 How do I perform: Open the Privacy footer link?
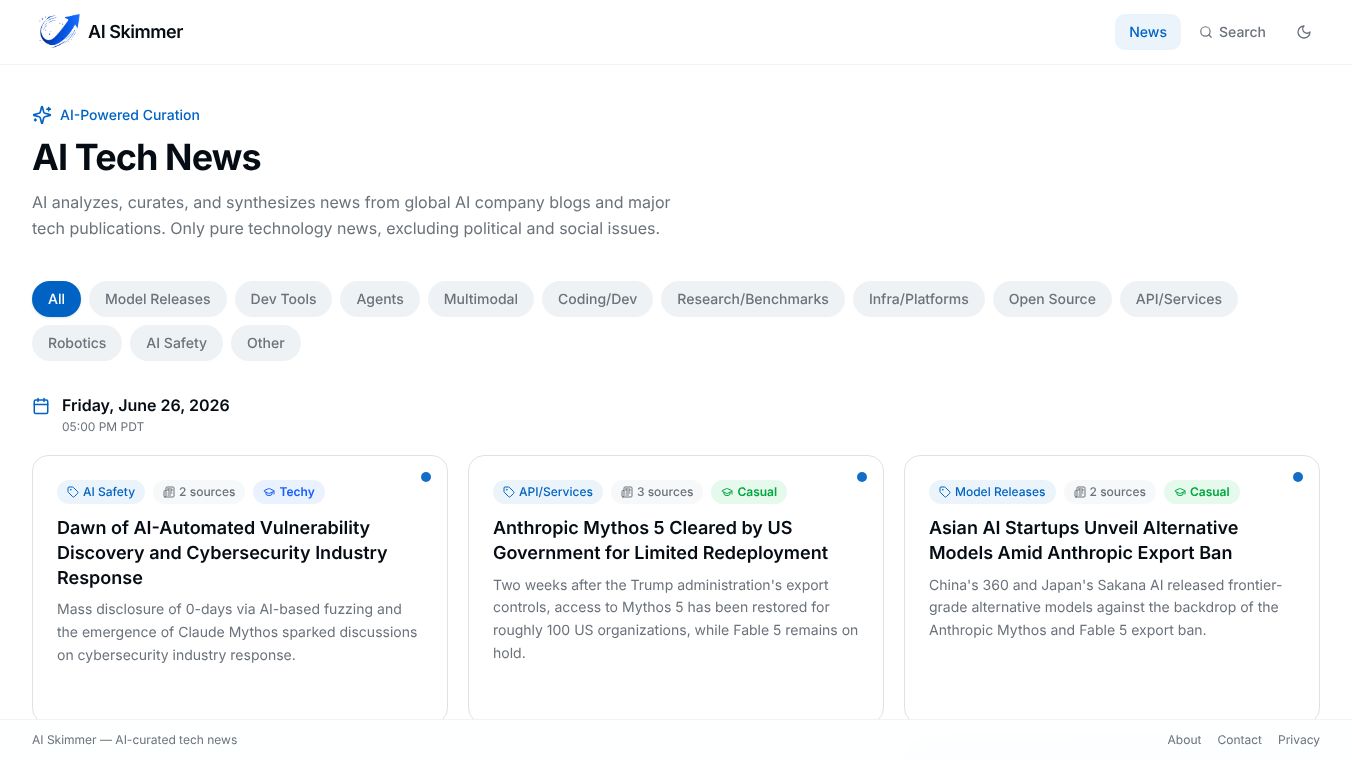(1299, 740)
